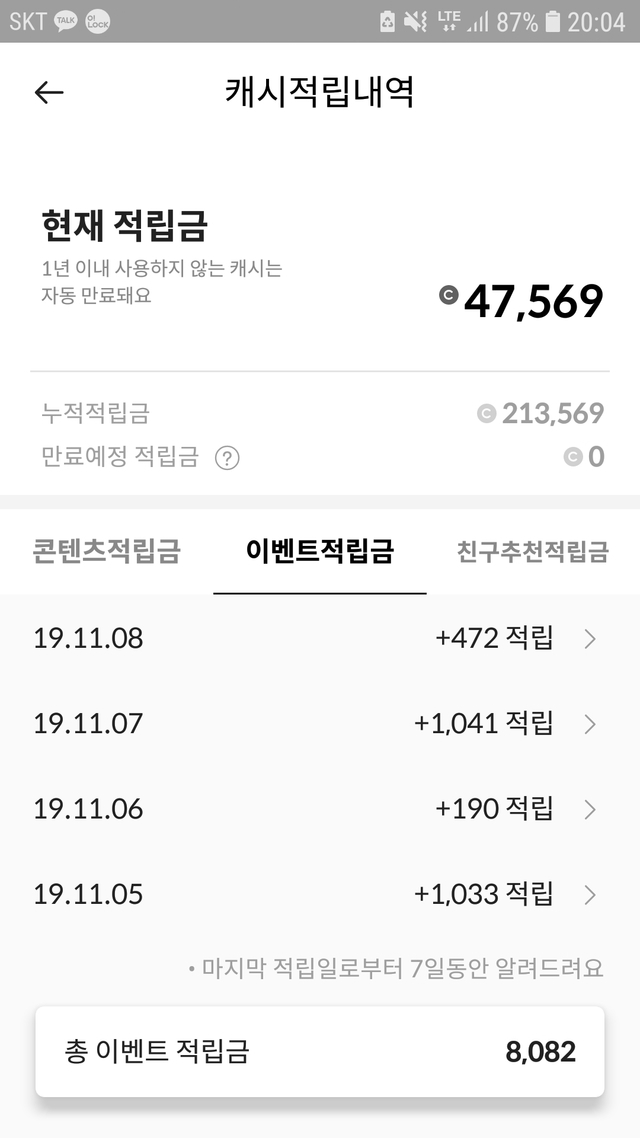The height and width of the screenshot is (1138, 640).
Task: Select the 이벤트적립금 tab
Action: pyautogui.click(x=320, y=551)
